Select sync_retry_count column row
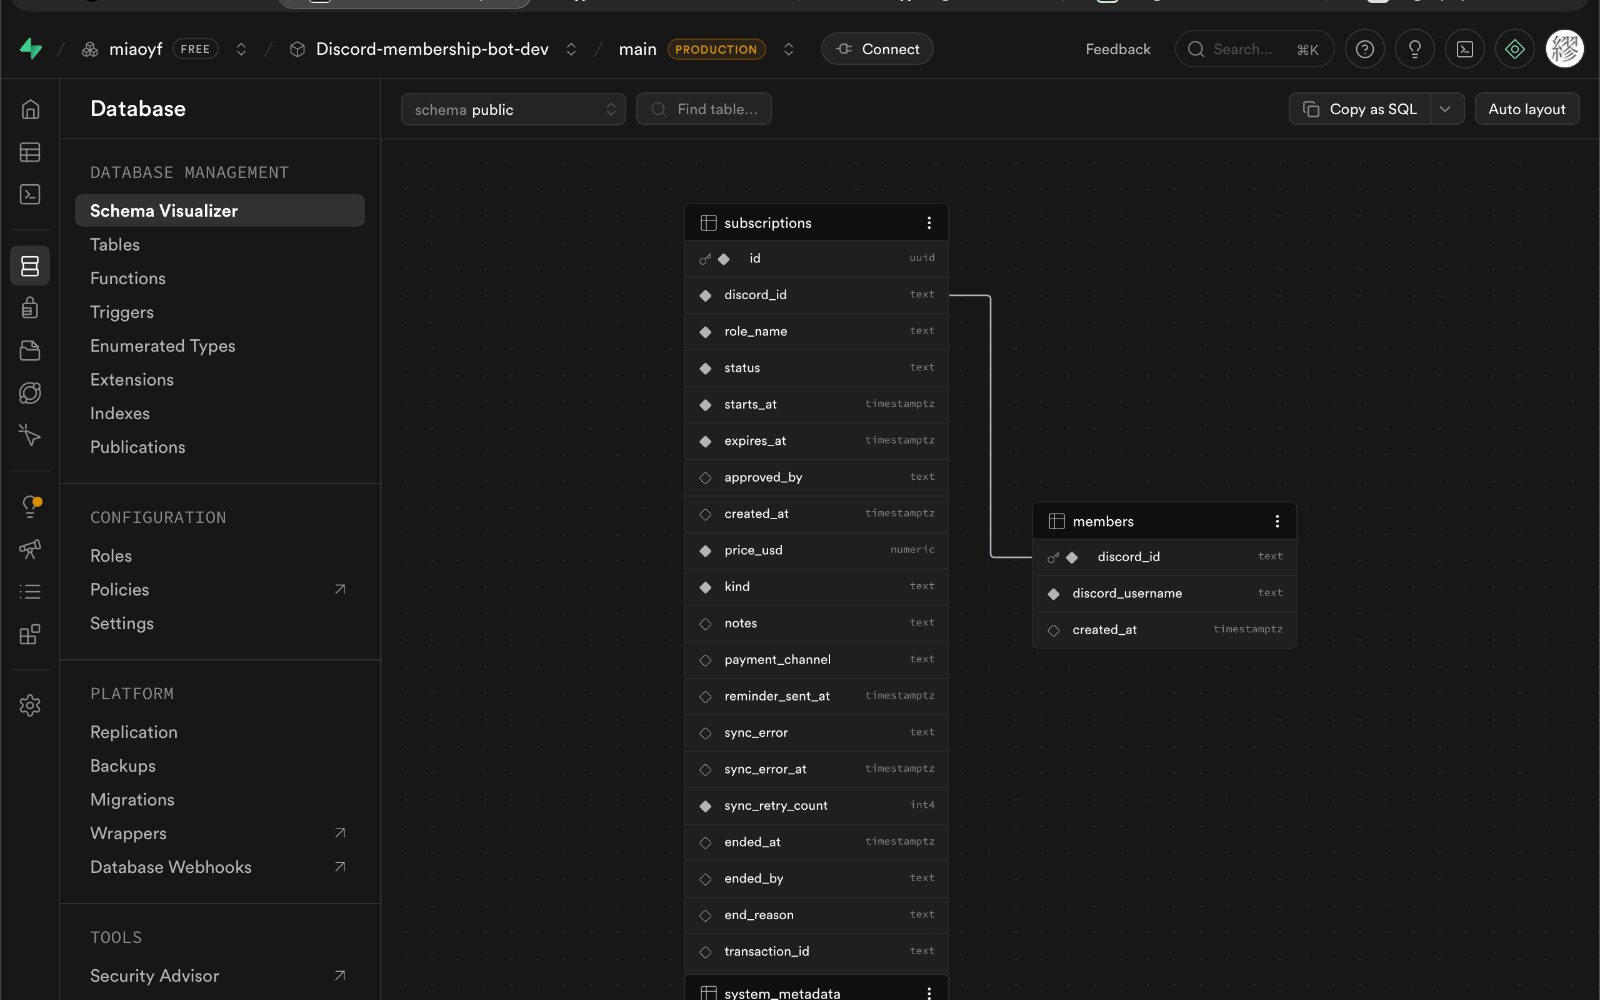 click(x=816, y=806)
